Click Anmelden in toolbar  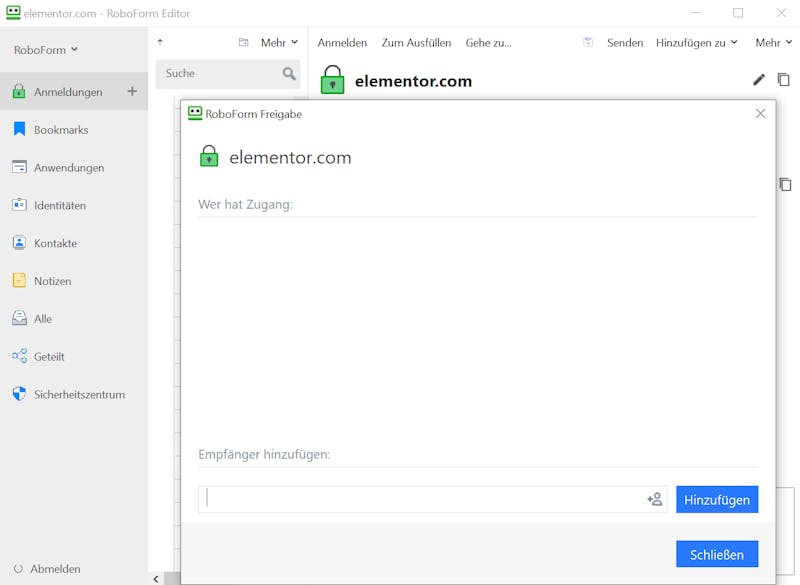tap(342, 43)
